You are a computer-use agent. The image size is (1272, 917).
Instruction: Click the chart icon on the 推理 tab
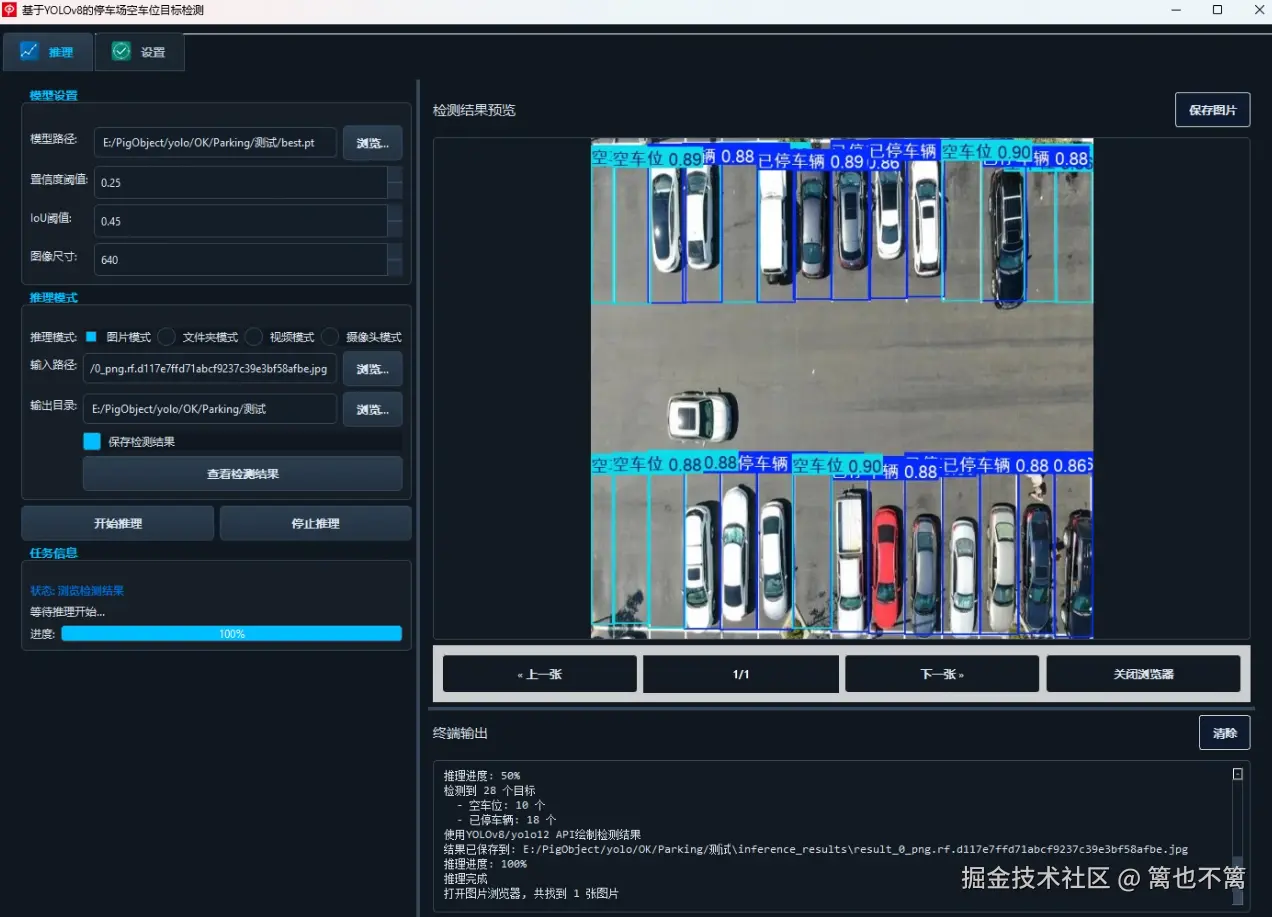point(29,51)
